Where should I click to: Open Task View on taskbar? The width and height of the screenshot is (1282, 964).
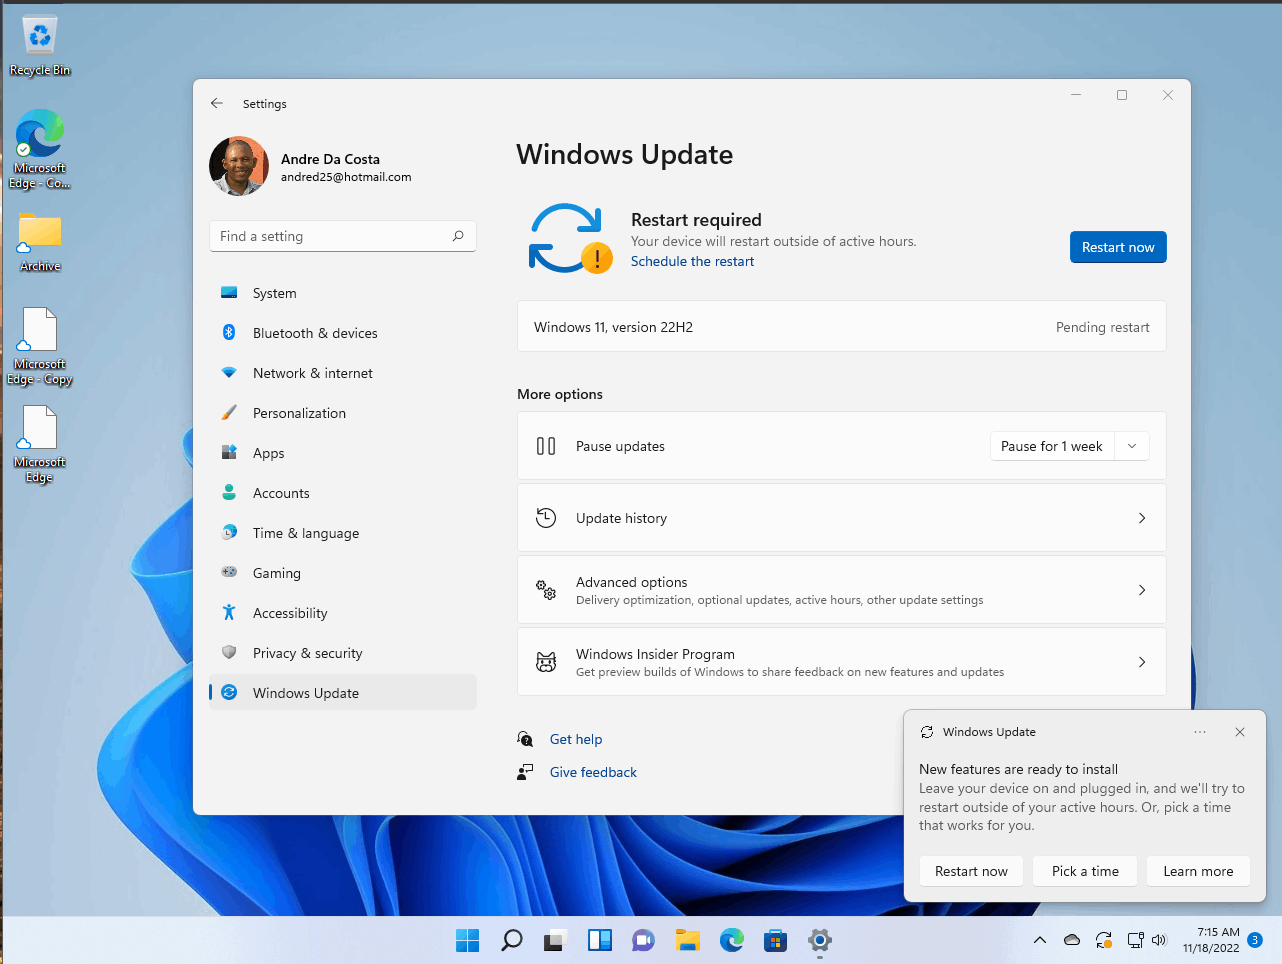pyautogui.click(x=555, y=940)
